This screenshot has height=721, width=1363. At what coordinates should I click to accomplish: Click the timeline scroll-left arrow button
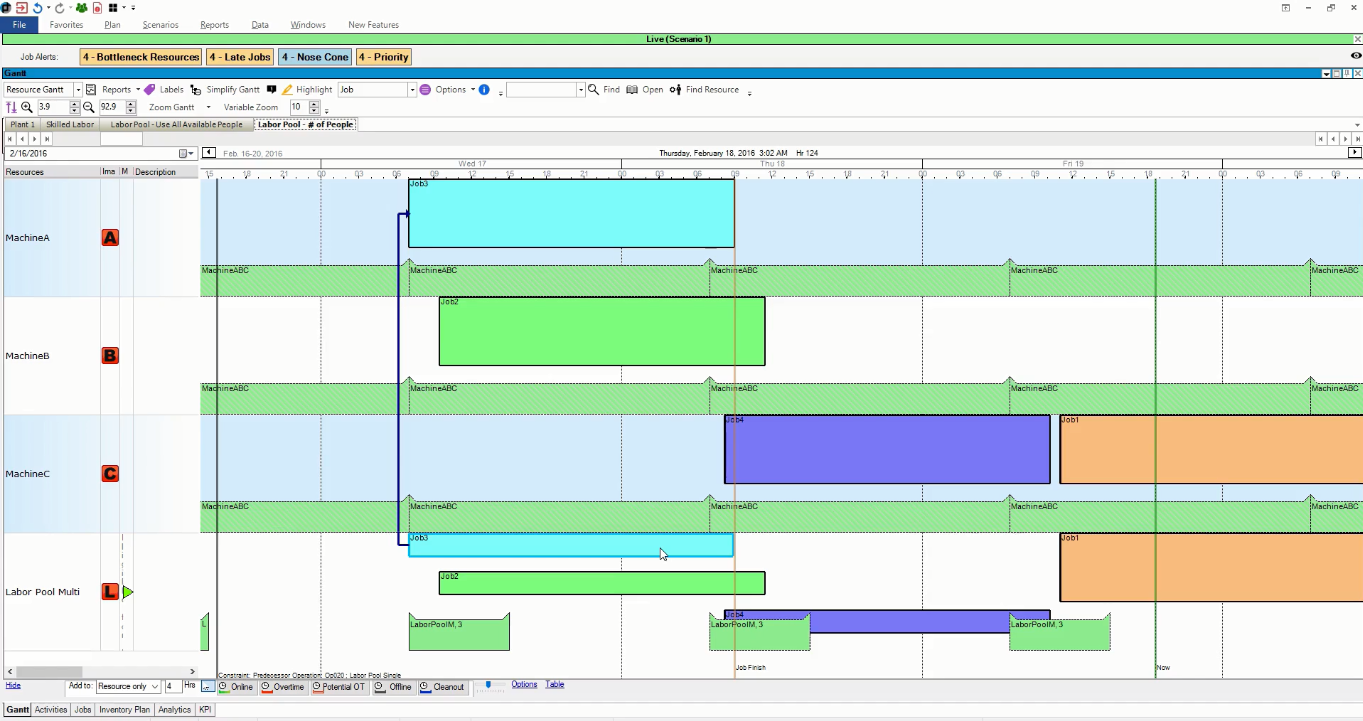[209, 153]
